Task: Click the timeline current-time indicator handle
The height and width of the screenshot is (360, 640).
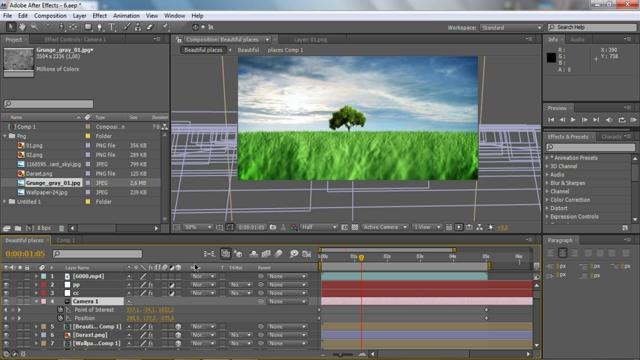Action: (x=361, y=258)
